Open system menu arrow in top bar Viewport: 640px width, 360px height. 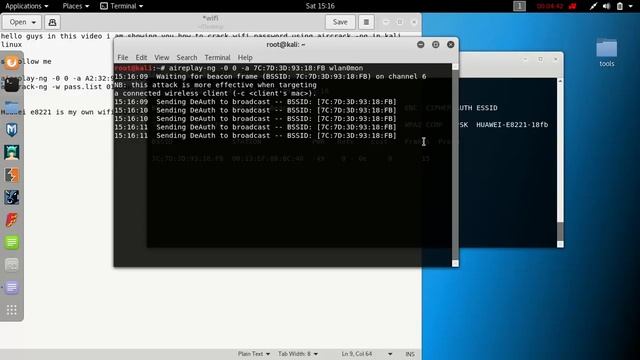[x=631, y=6]
